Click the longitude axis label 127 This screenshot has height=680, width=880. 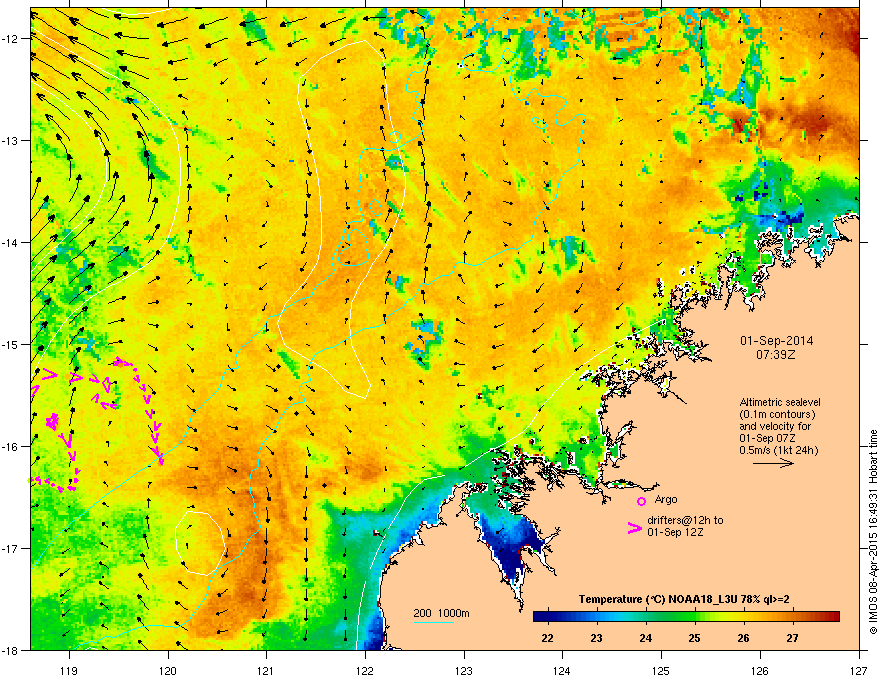pos(859,670)
